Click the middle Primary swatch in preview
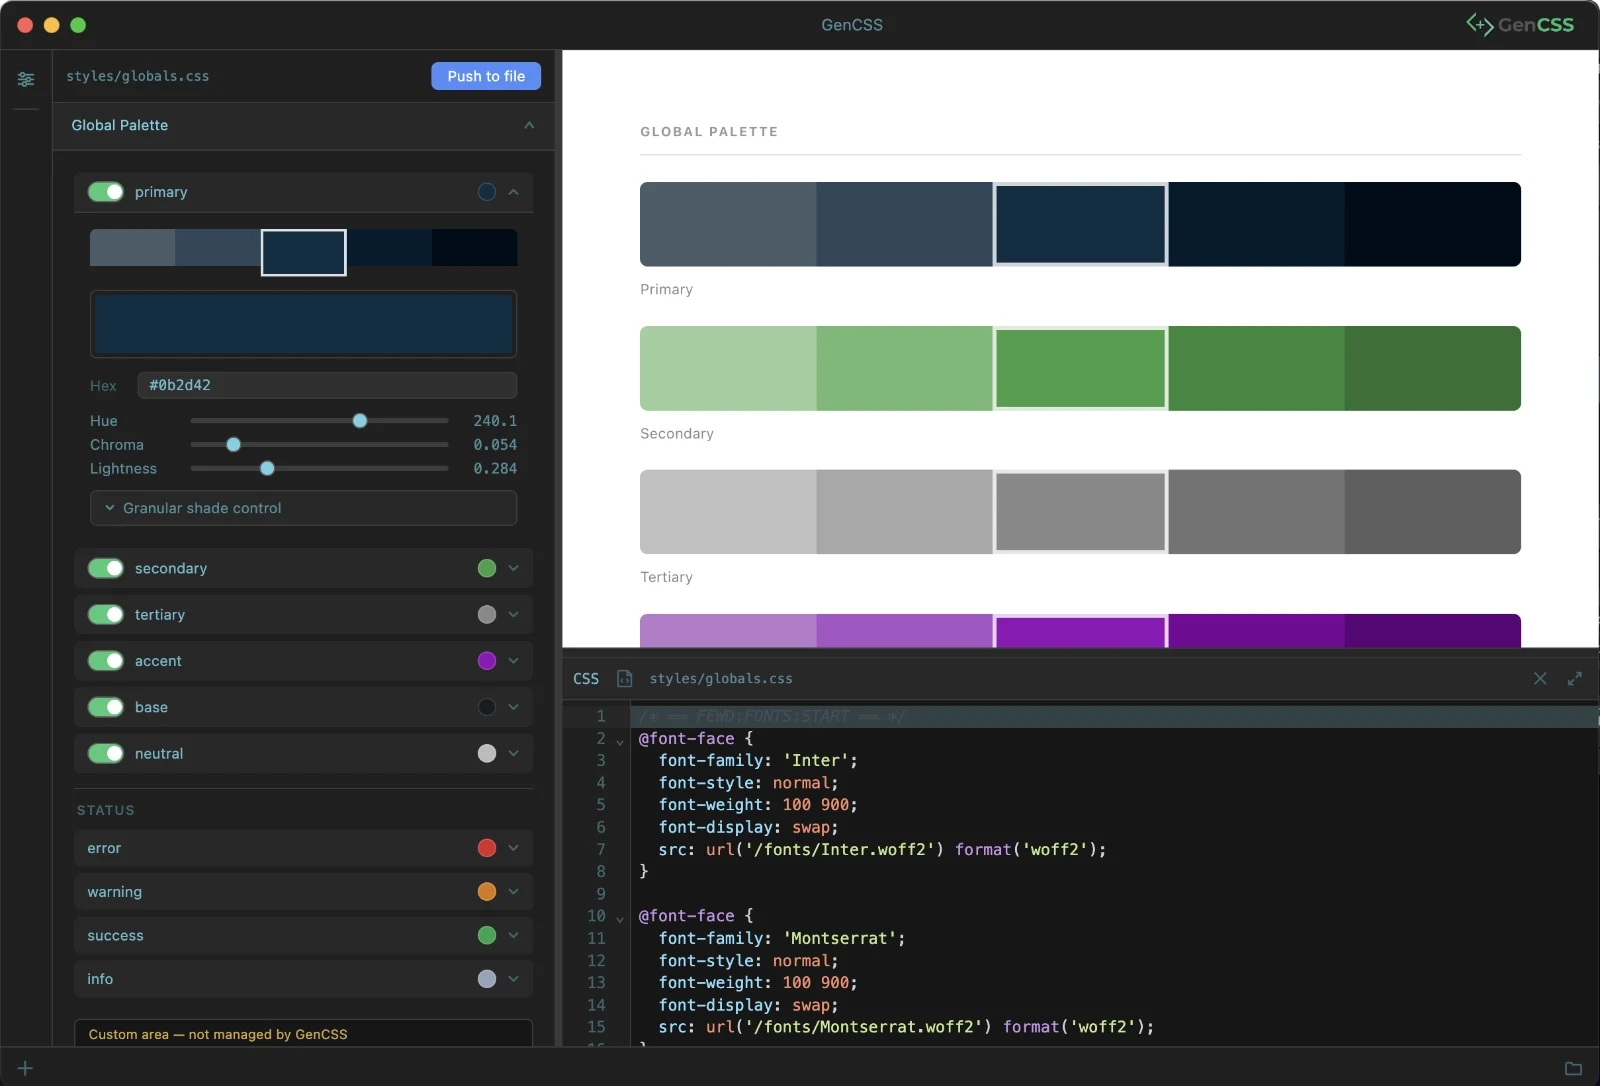The width and height of the screenshot is (1600, 1086). point(1080,224)
